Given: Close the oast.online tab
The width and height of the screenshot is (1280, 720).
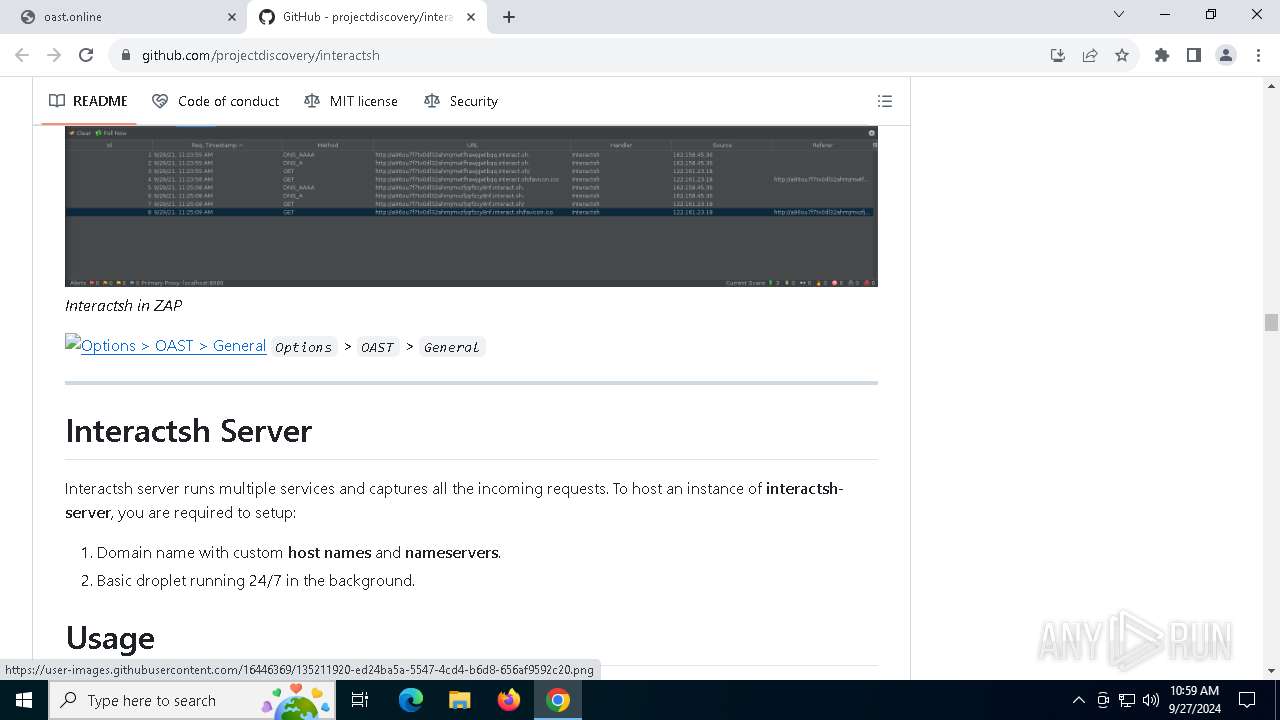Looking at the screenshot, I should [x=232, y=17].
